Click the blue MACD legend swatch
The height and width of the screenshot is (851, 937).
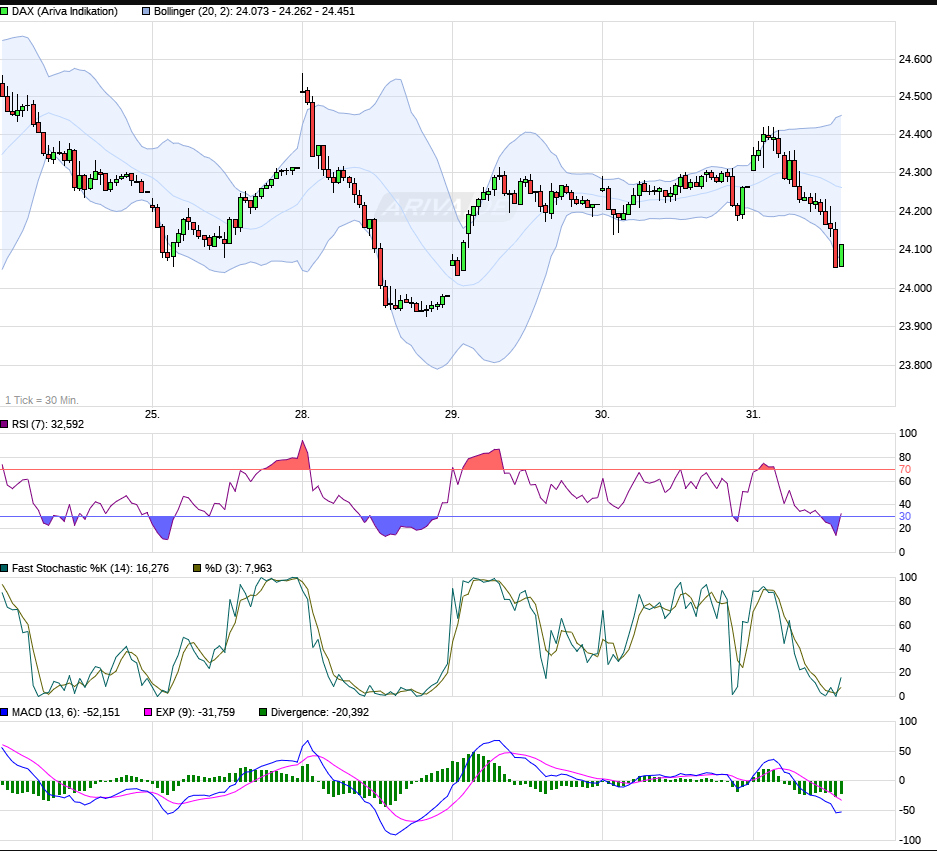4,712
